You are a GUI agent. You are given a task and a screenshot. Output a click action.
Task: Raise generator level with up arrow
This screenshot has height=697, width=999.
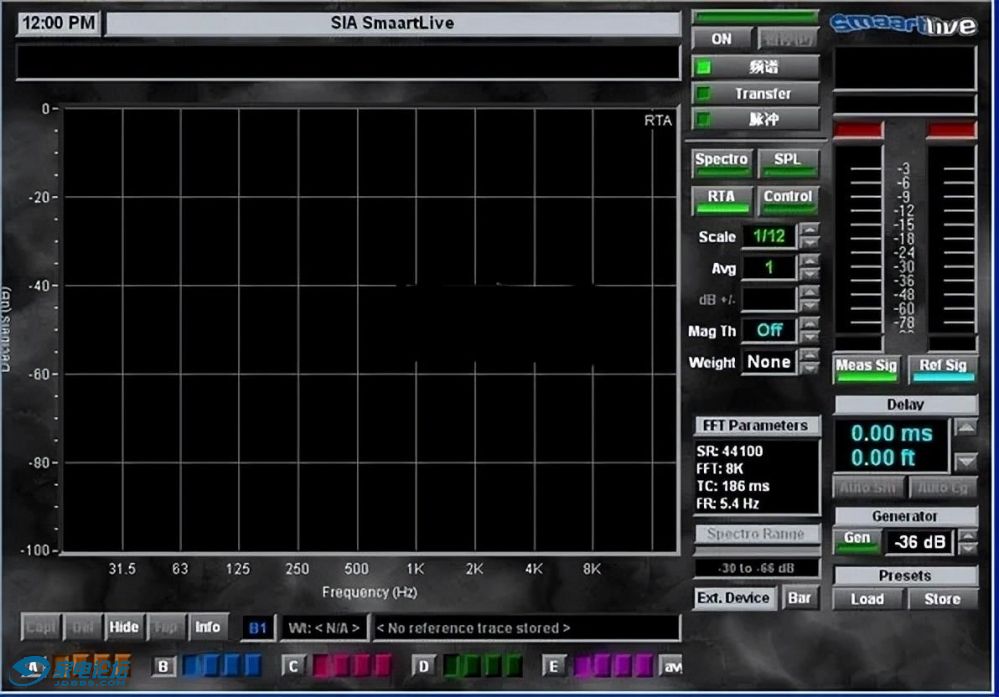968,535
